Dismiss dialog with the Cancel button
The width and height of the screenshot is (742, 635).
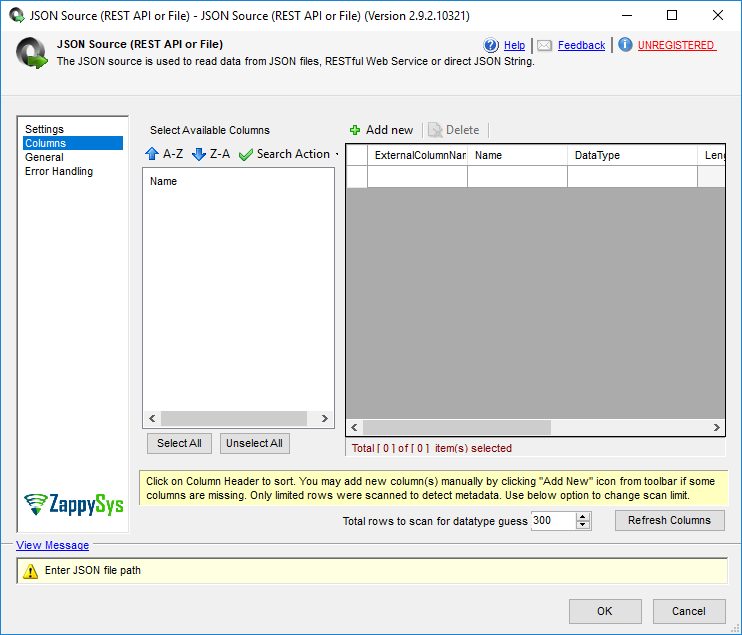pos(689,611)
